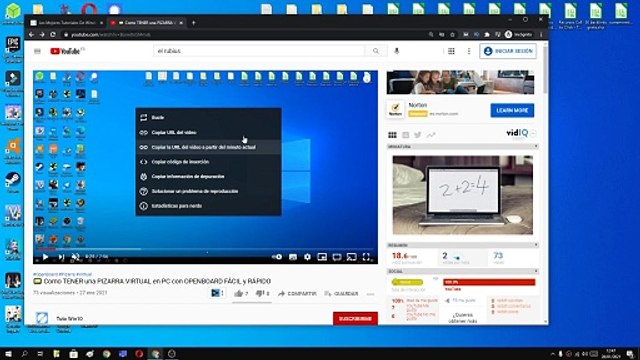Click COMPARTIR to share video
Screen dimensions: 640x360
[297, 293]
